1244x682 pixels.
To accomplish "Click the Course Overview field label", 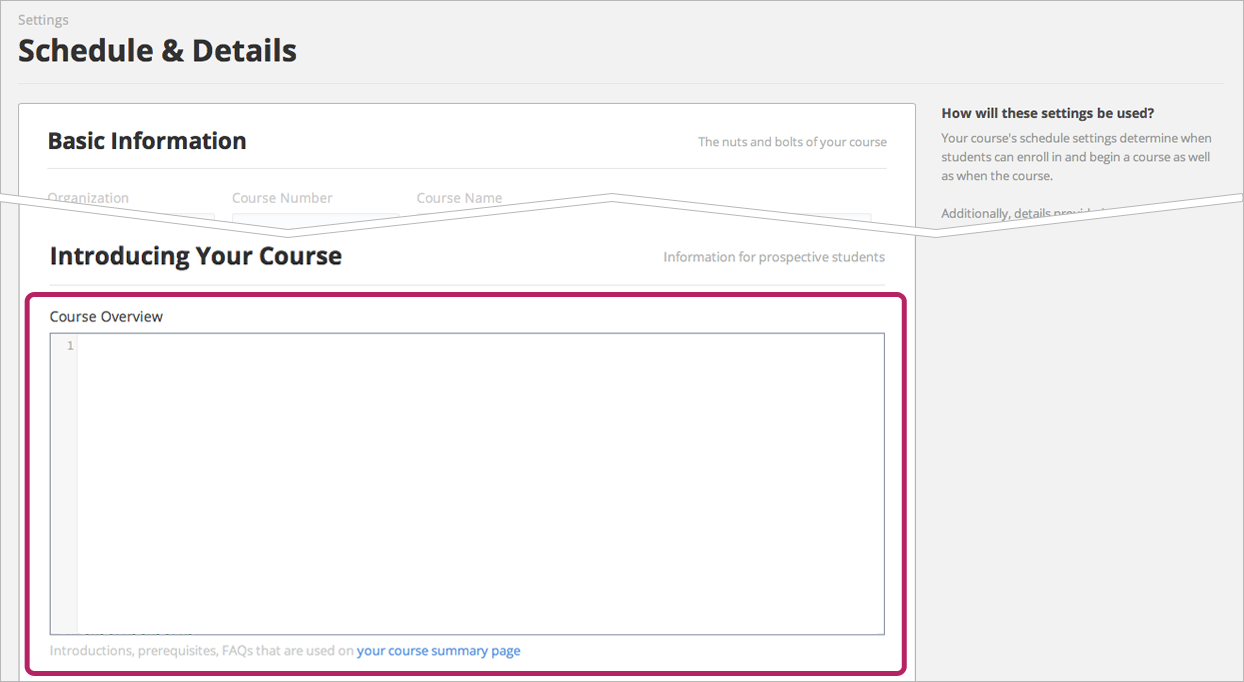I will [x=106, y=317].
